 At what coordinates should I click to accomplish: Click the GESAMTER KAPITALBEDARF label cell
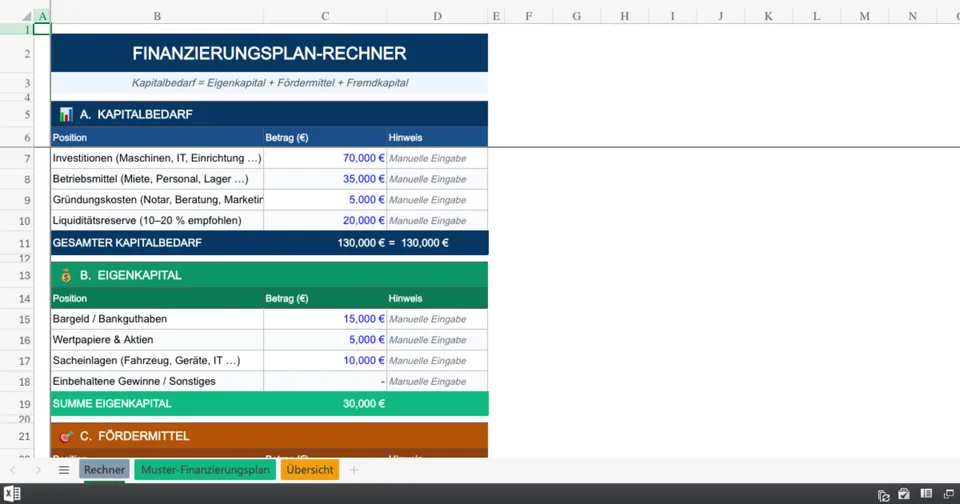coord(157,243)
